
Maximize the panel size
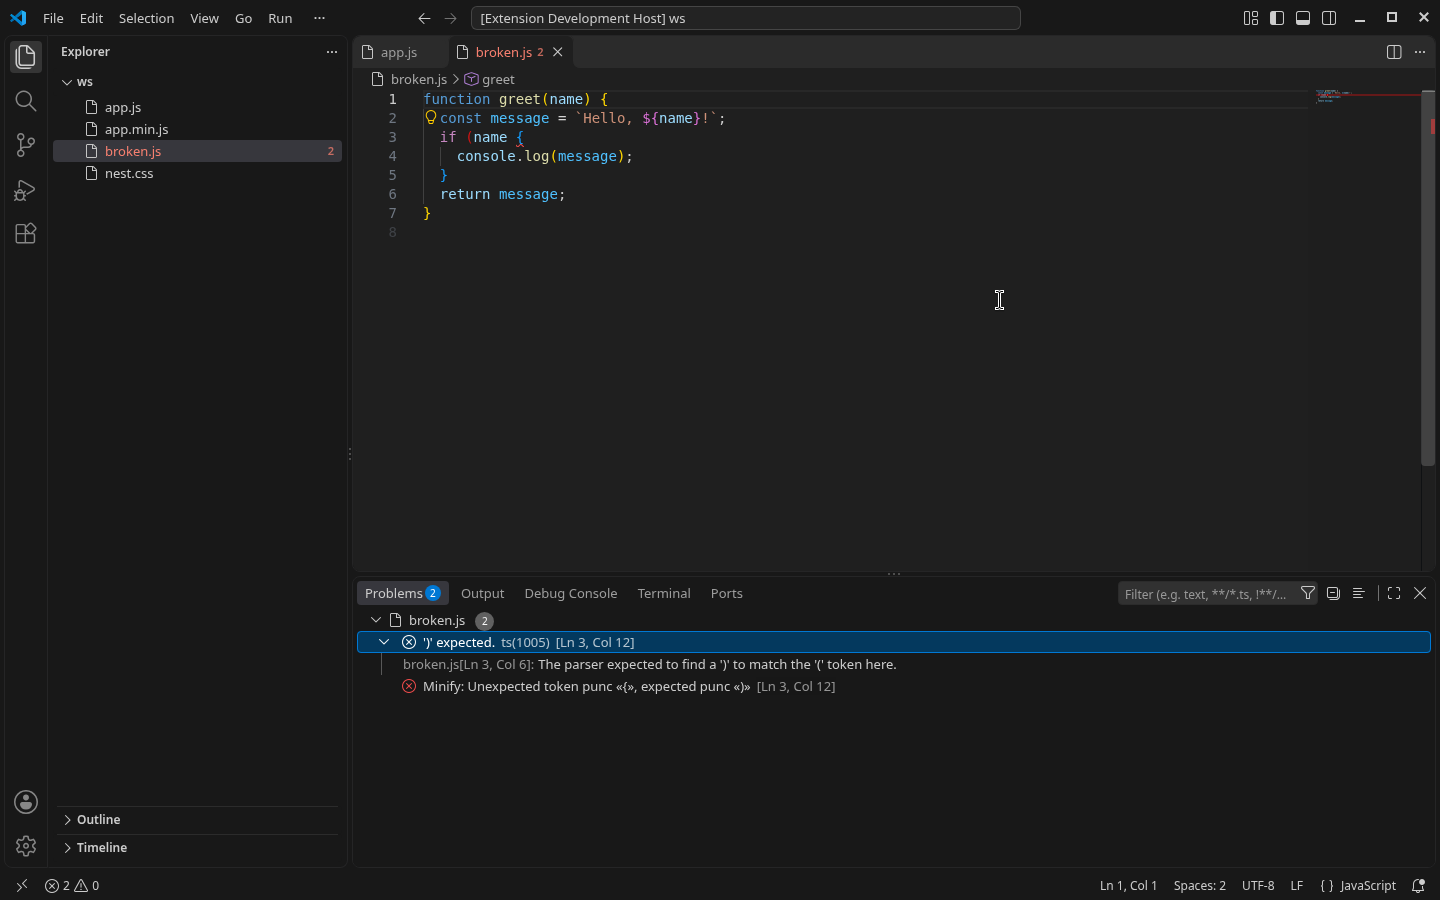coord(1394,593)
